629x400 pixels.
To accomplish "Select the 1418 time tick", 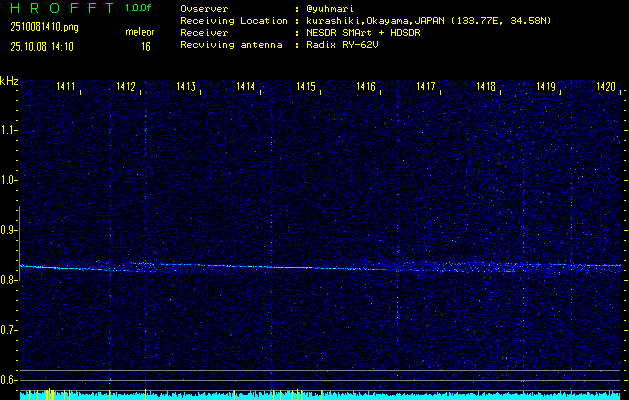I will (x=486, y=88).
